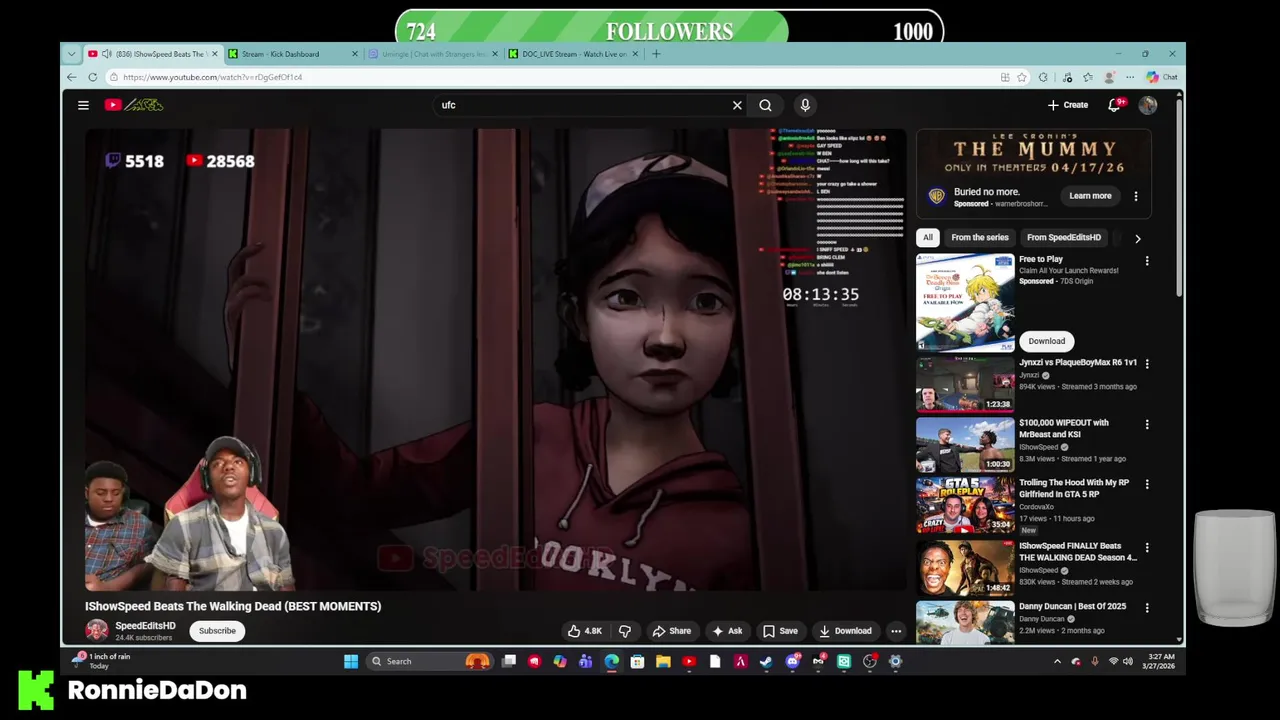This screenshot has height=720, width=1280.
Task: Dislike the video with thumbs down
Action: tap(625, 631)
